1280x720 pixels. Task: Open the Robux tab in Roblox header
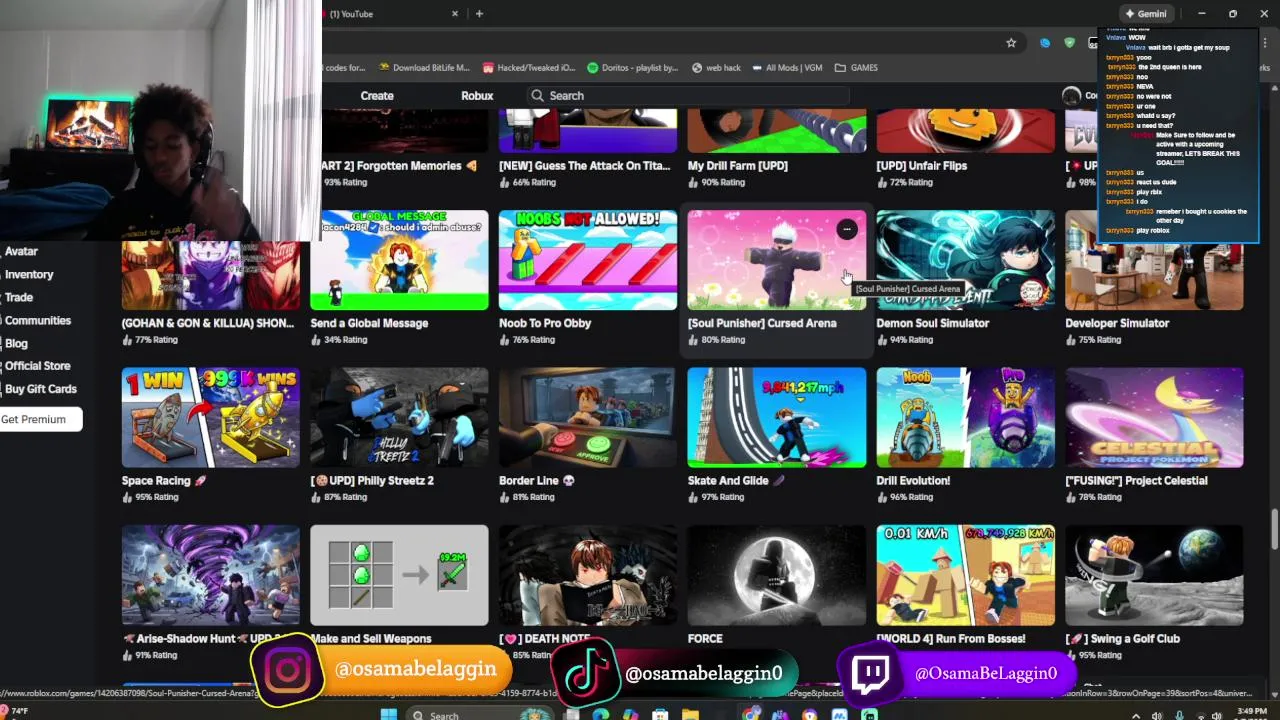tap(477, 96)
